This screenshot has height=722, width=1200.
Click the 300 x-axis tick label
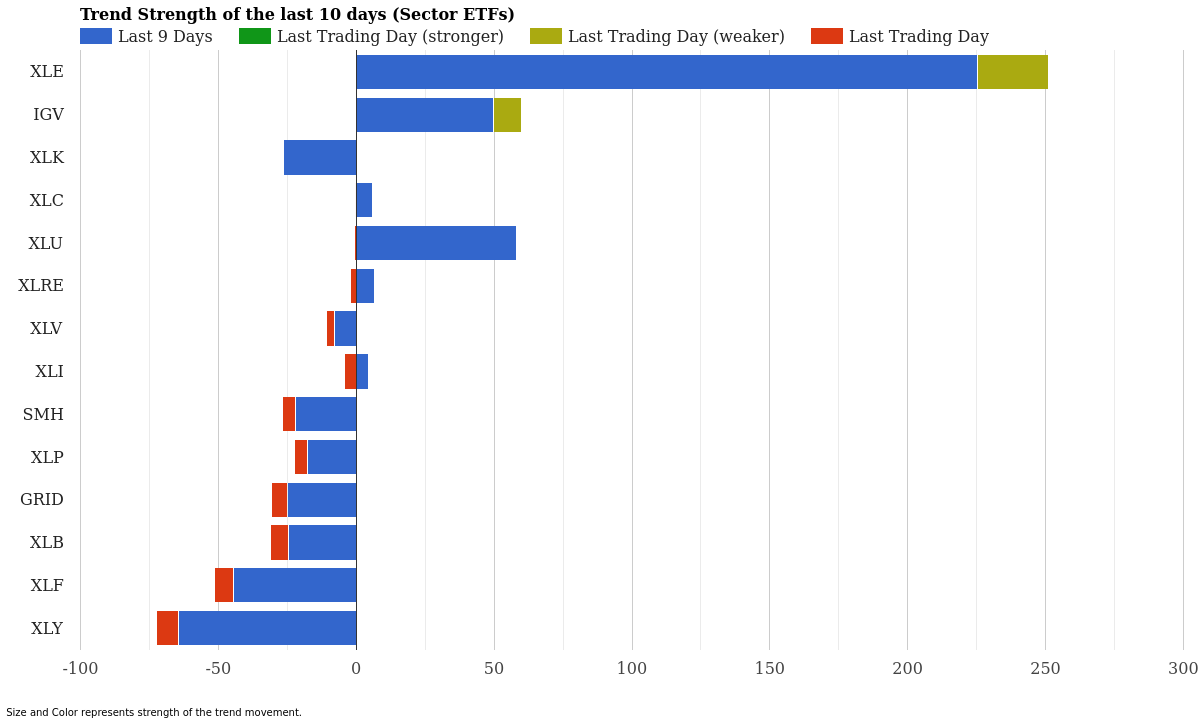[1183, 669]
